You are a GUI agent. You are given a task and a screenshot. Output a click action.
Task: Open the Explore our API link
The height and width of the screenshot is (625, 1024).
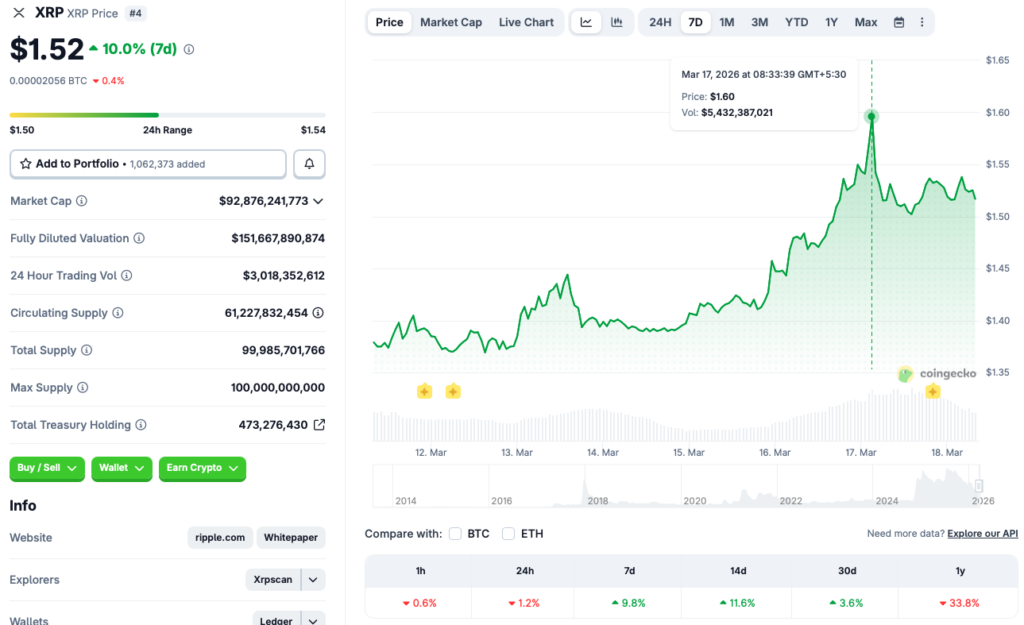(x=981, y=533)
